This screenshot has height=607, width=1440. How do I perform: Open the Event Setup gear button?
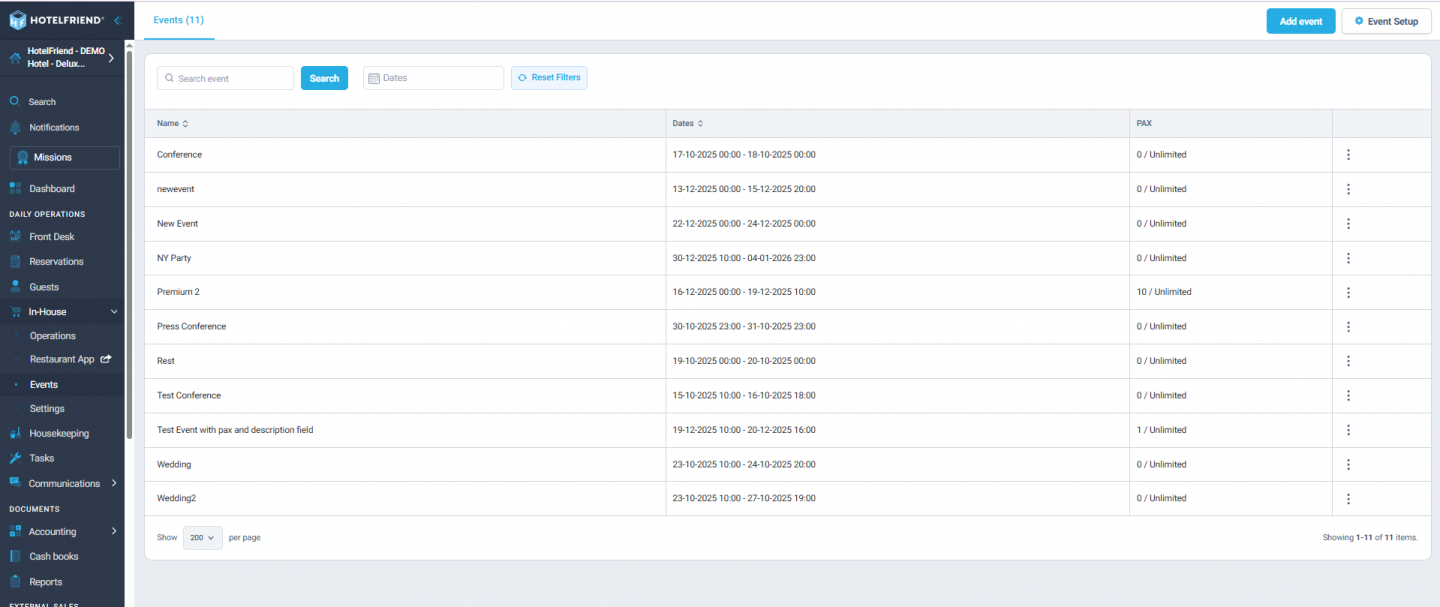point(1386,21)
